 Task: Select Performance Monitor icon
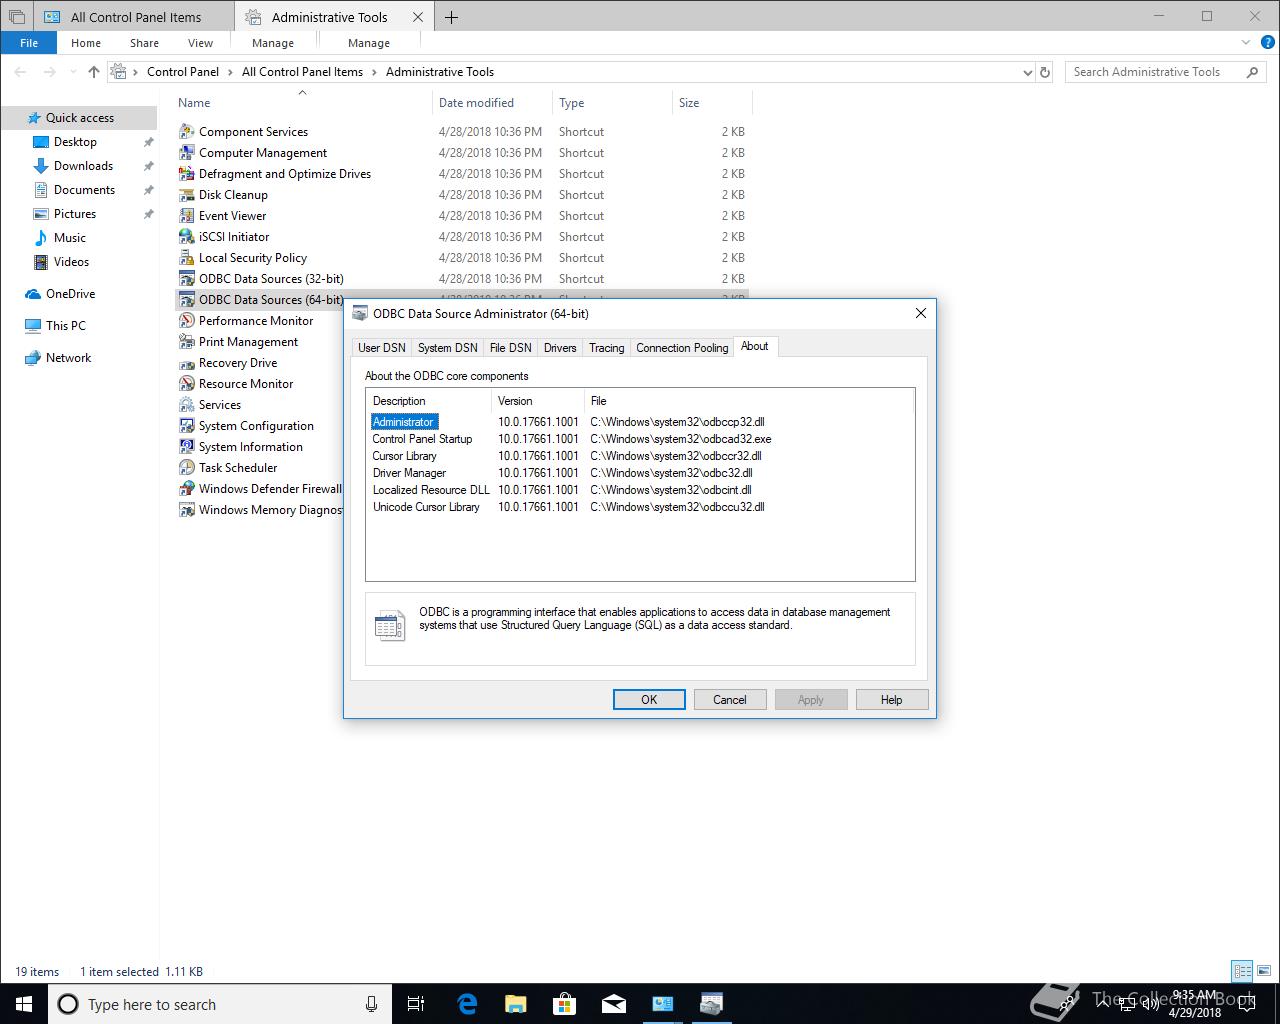click(x=186, y=320)
